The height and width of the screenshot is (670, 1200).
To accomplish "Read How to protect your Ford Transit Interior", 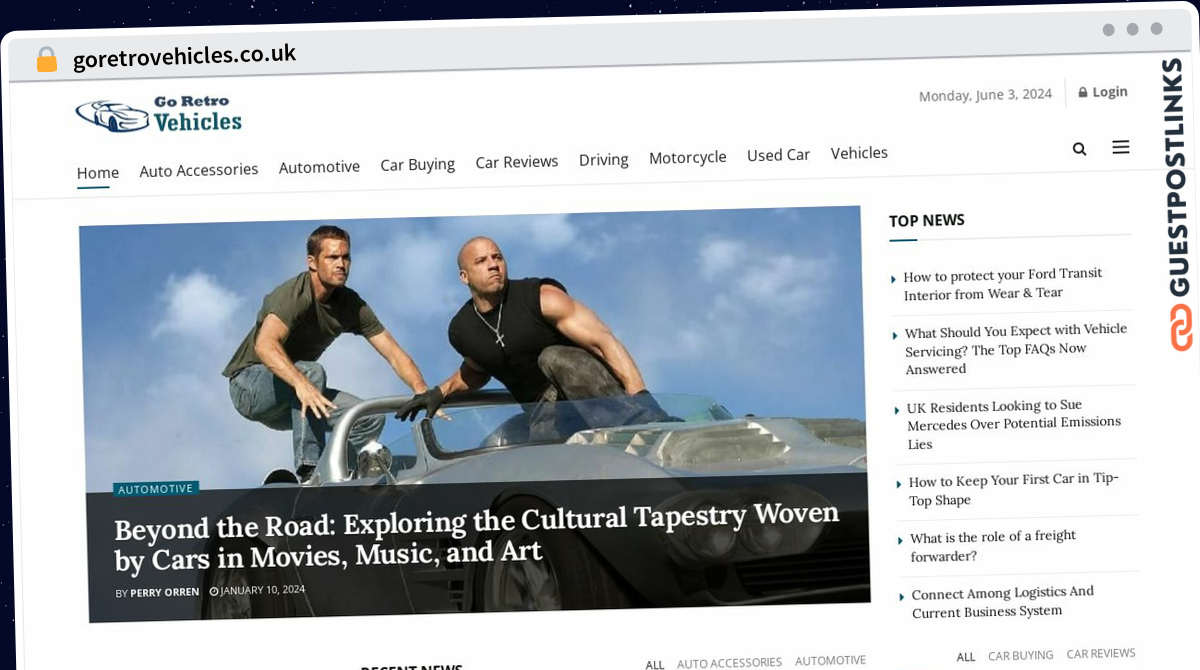I will click(x=1002, y=284).
